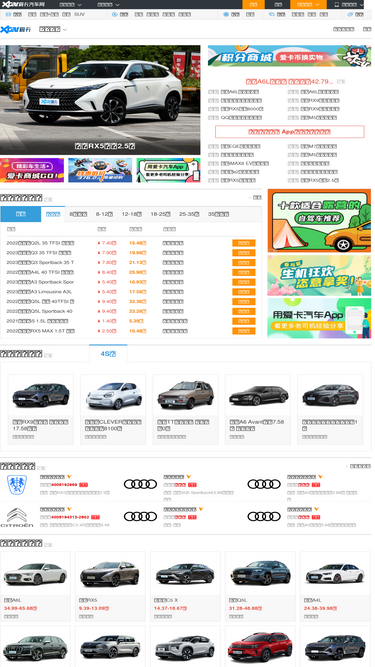Click the XCAR logo in the dark top bar

(x=23, y=4)
